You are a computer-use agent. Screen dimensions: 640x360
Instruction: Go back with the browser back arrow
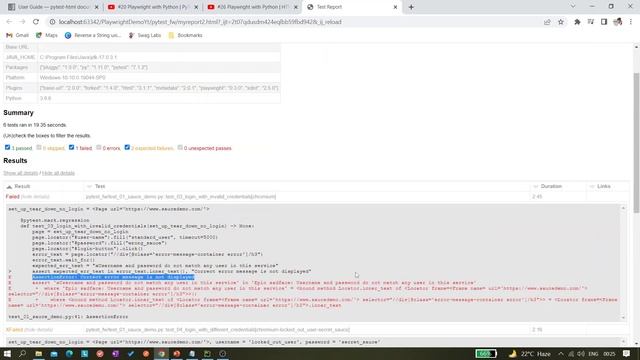(9, 22)
